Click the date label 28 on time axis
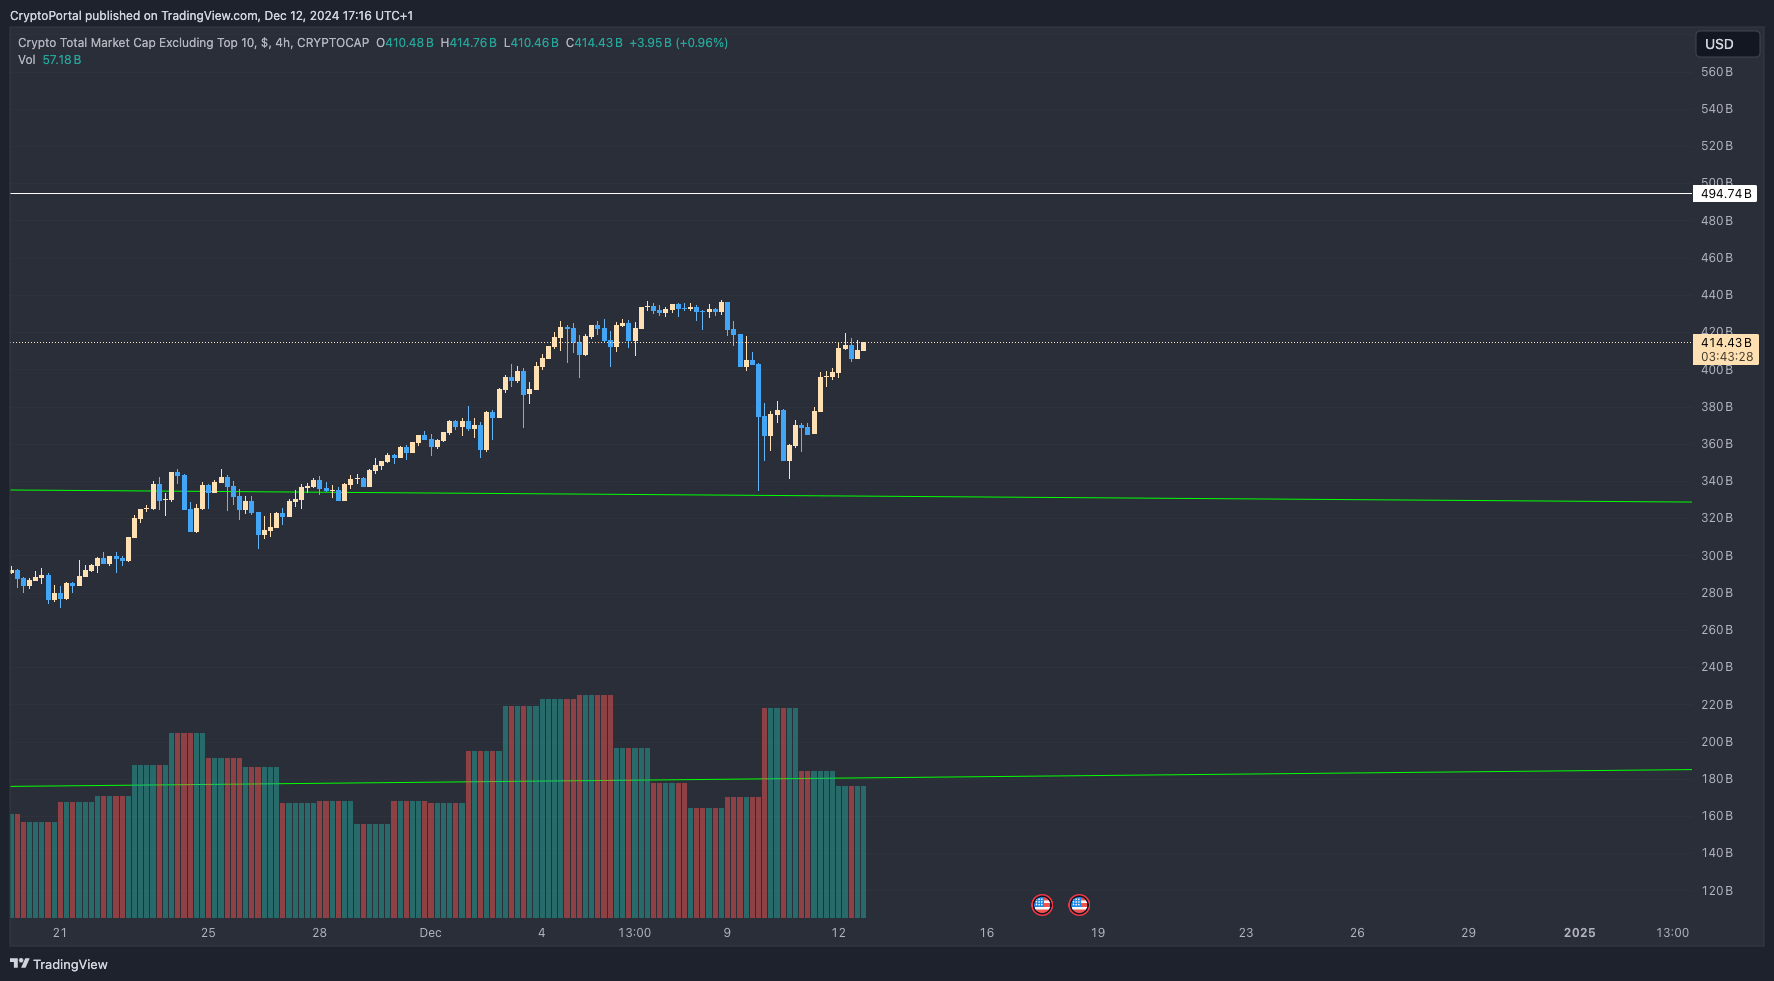The image size is (1774, 981). [x=319, y=933]
